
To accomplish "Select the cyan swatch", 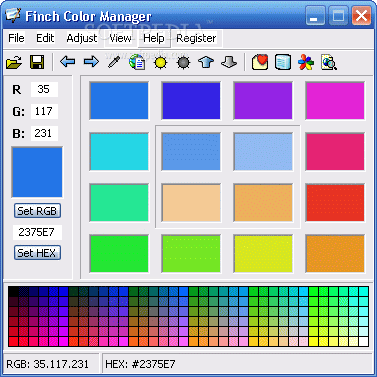I will [x=119, y=152].
